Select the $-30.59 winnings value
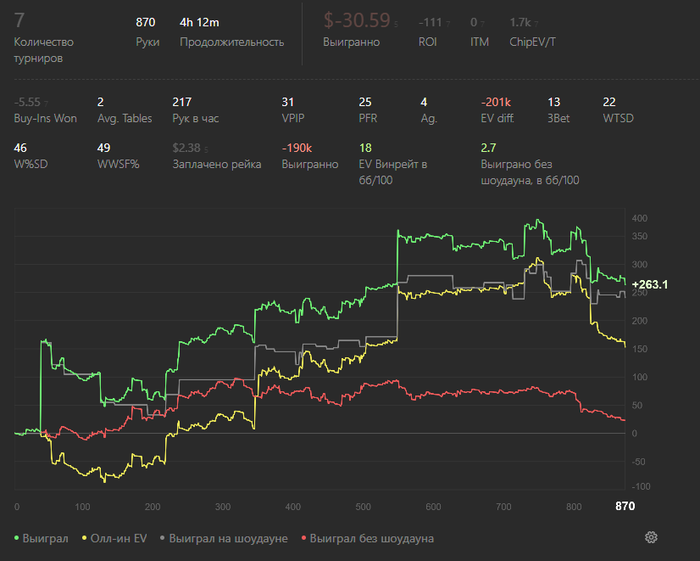This screenshot has height=561, width=700. 357,20
